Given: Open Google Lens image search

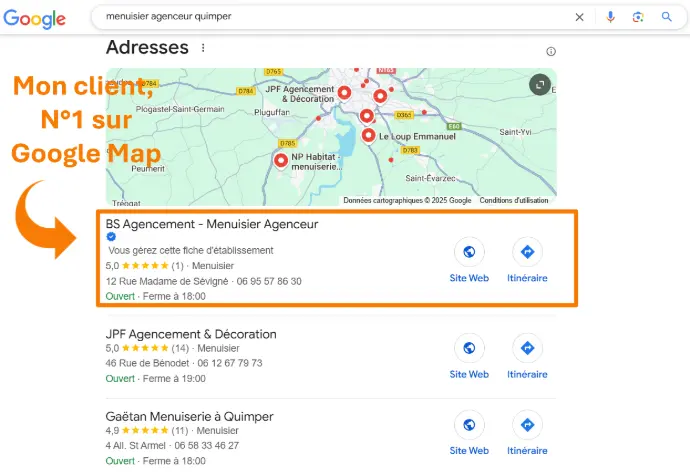Looking at the screenshot, I should point(638,17).
